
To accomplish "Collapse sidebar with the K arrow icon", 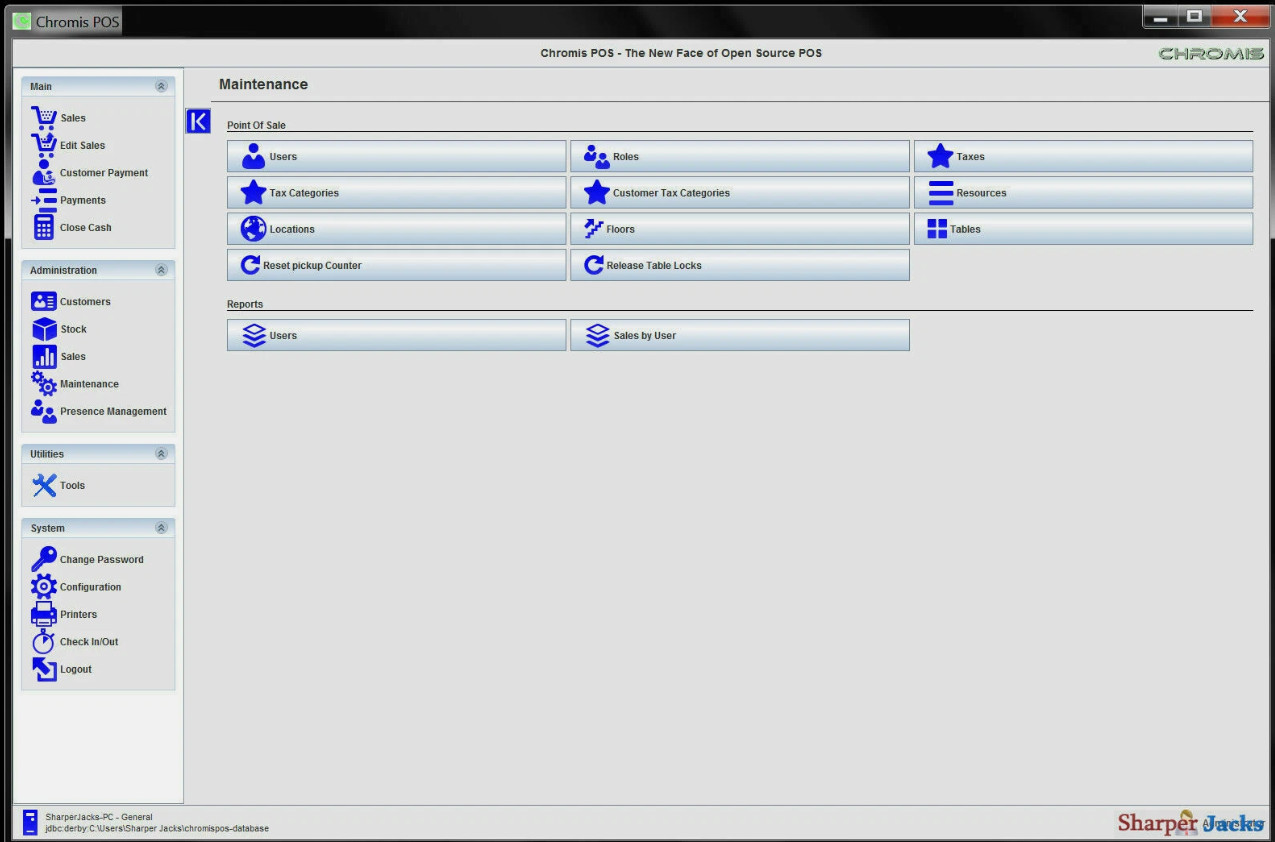I will pyautogui.click(x=198, y=121).
